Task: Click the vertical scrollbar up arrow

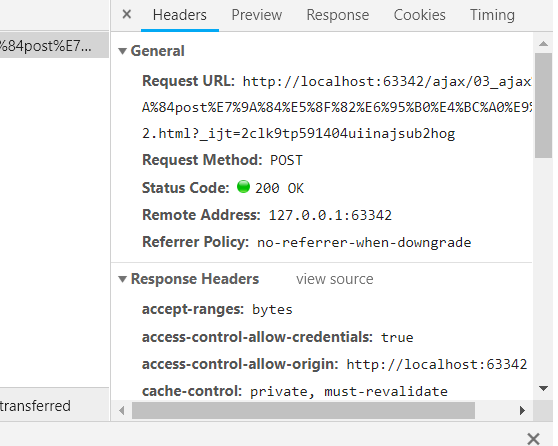Action: click(543, 43)
